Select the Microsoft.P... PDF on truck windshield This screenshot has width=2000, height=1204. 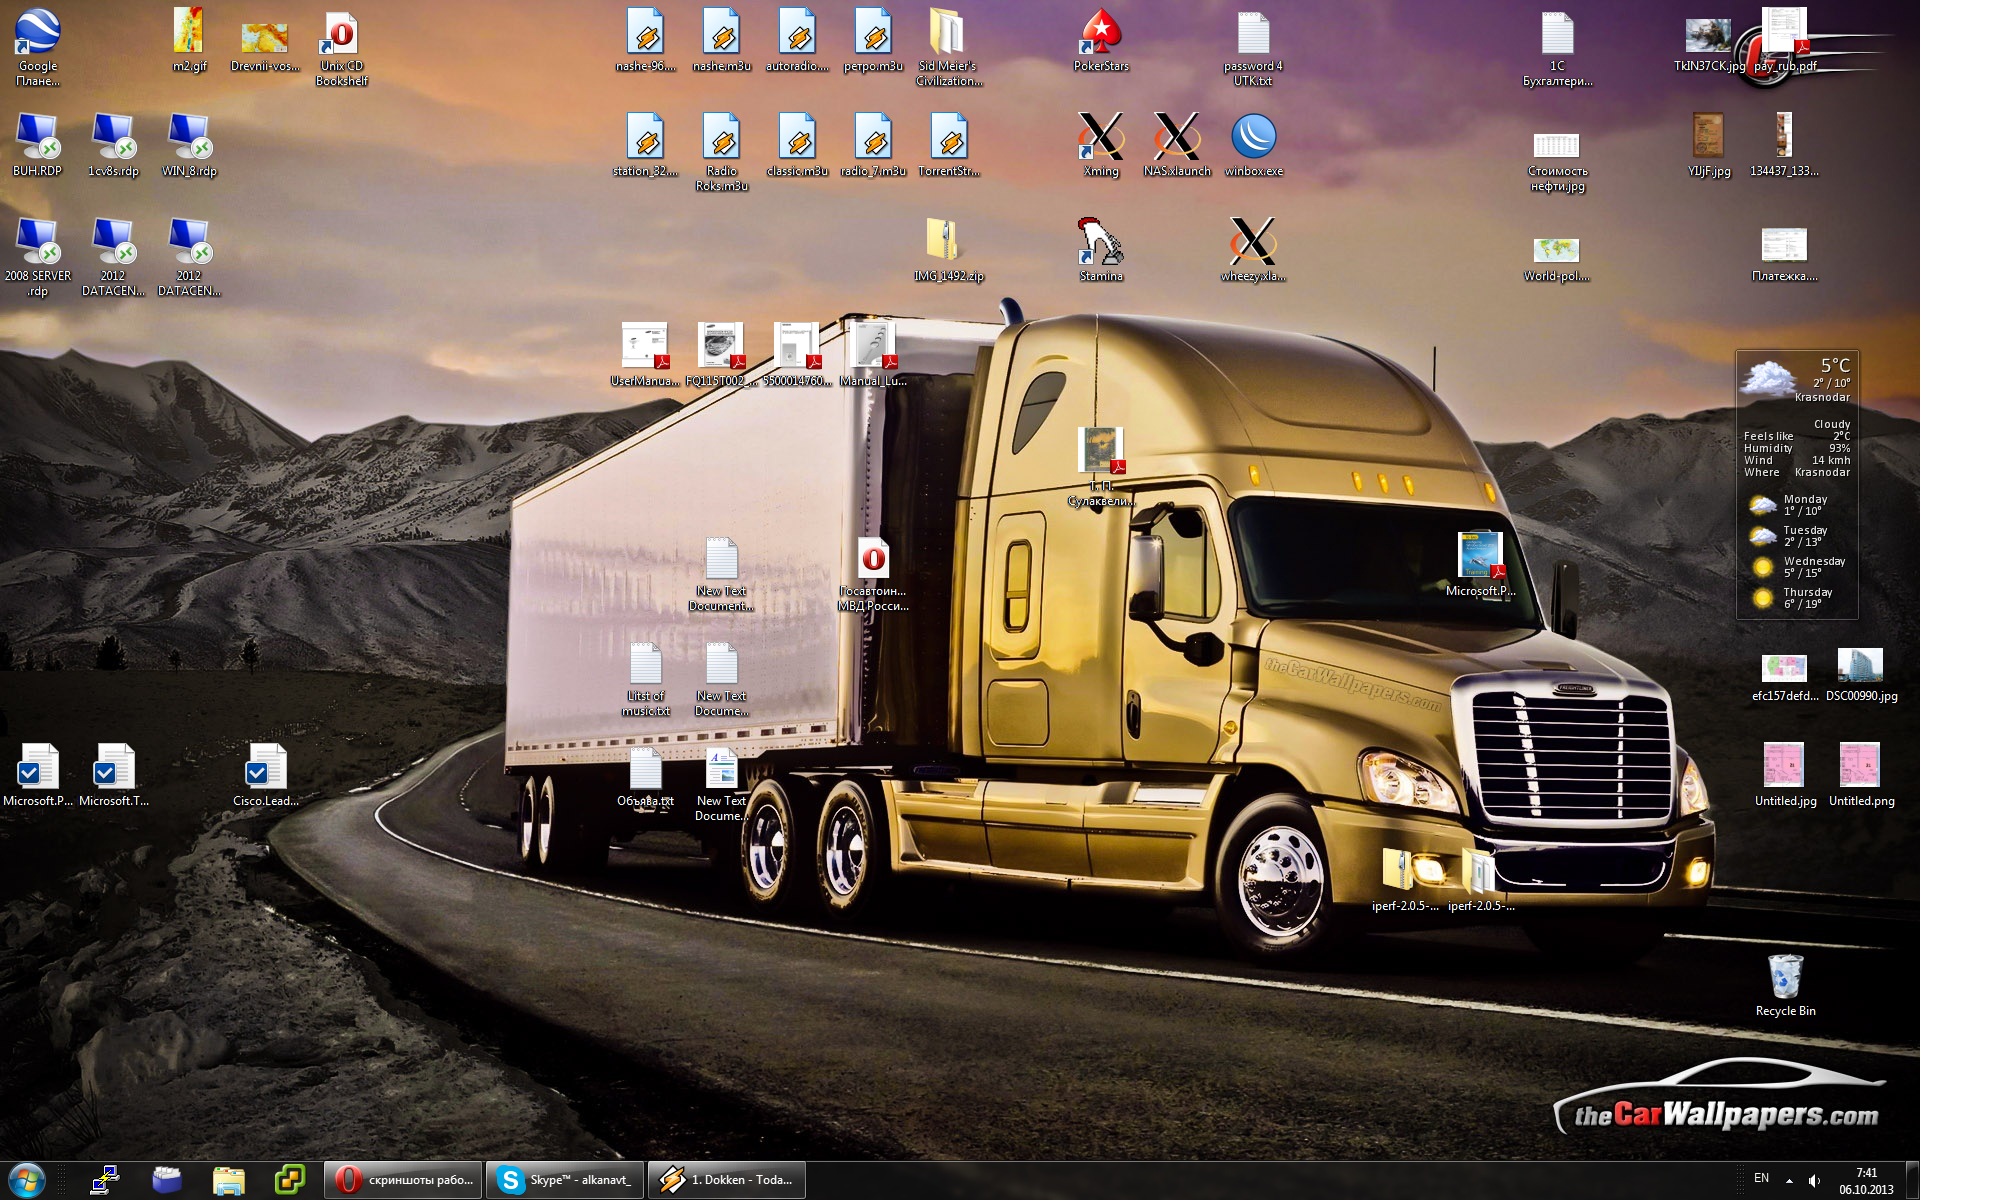tap(1481, 565)
